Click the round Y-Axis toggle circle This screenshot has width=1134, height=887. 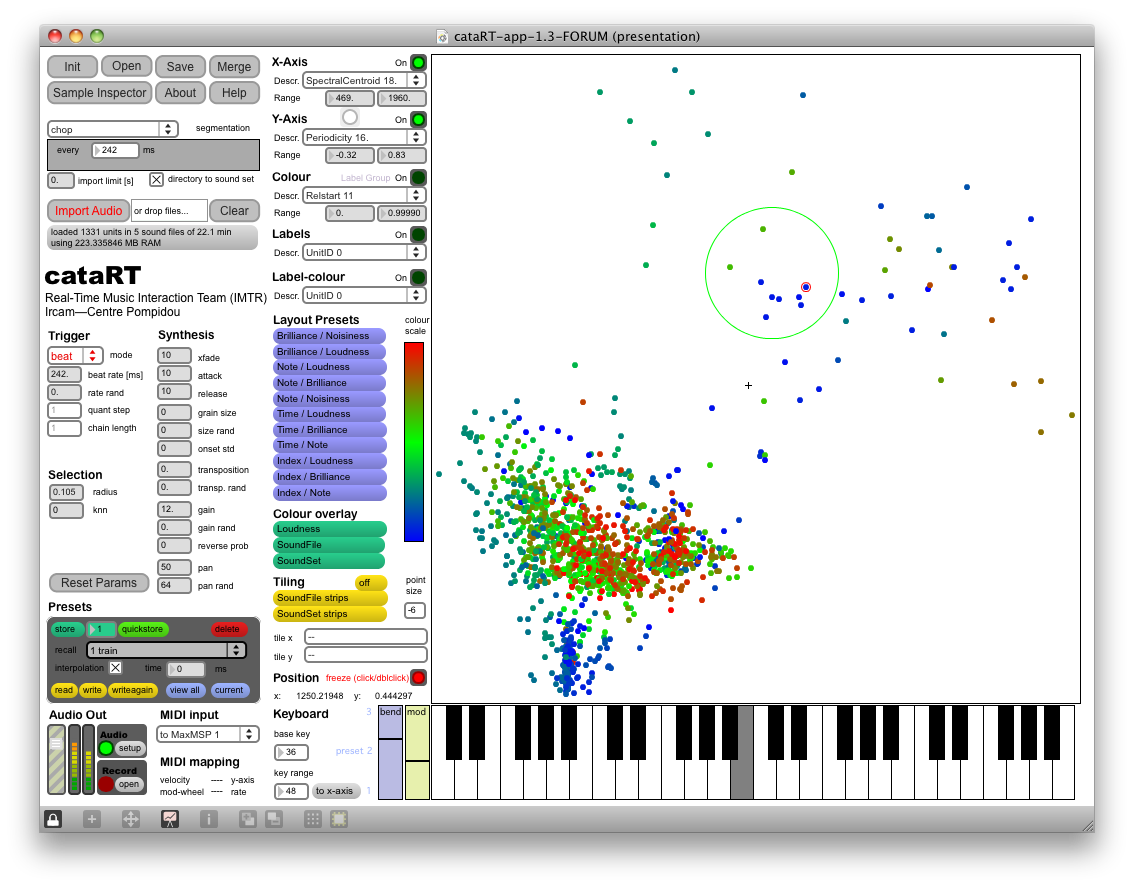pos(350,116)
